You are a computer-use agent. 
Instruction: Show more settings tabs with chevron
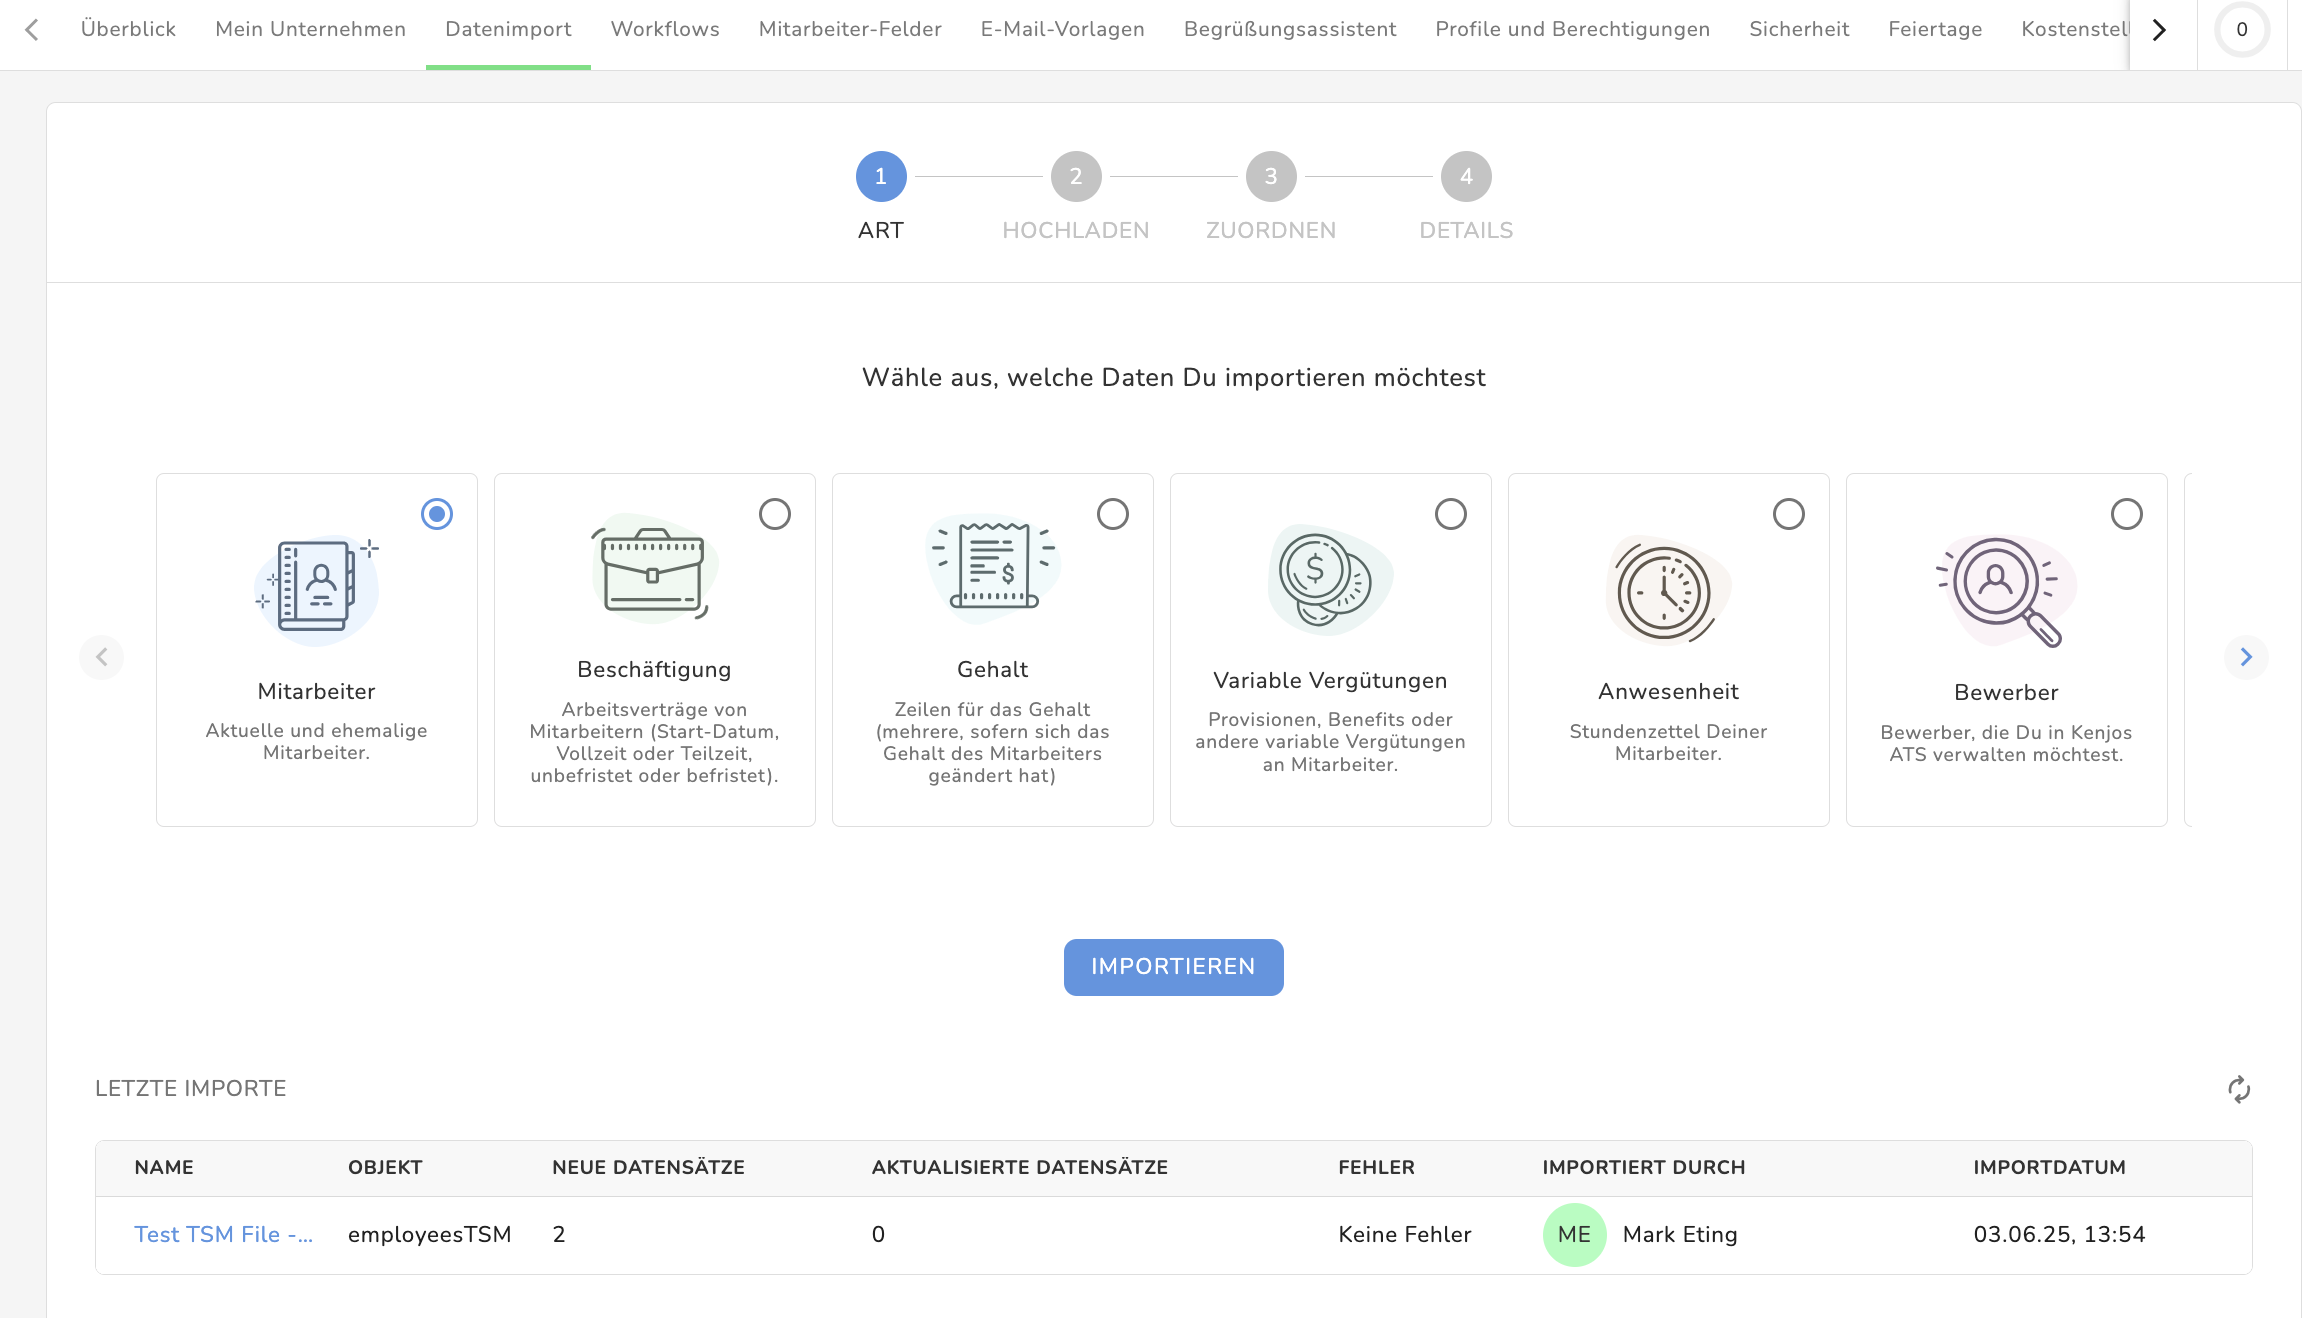click(2160, 30)
